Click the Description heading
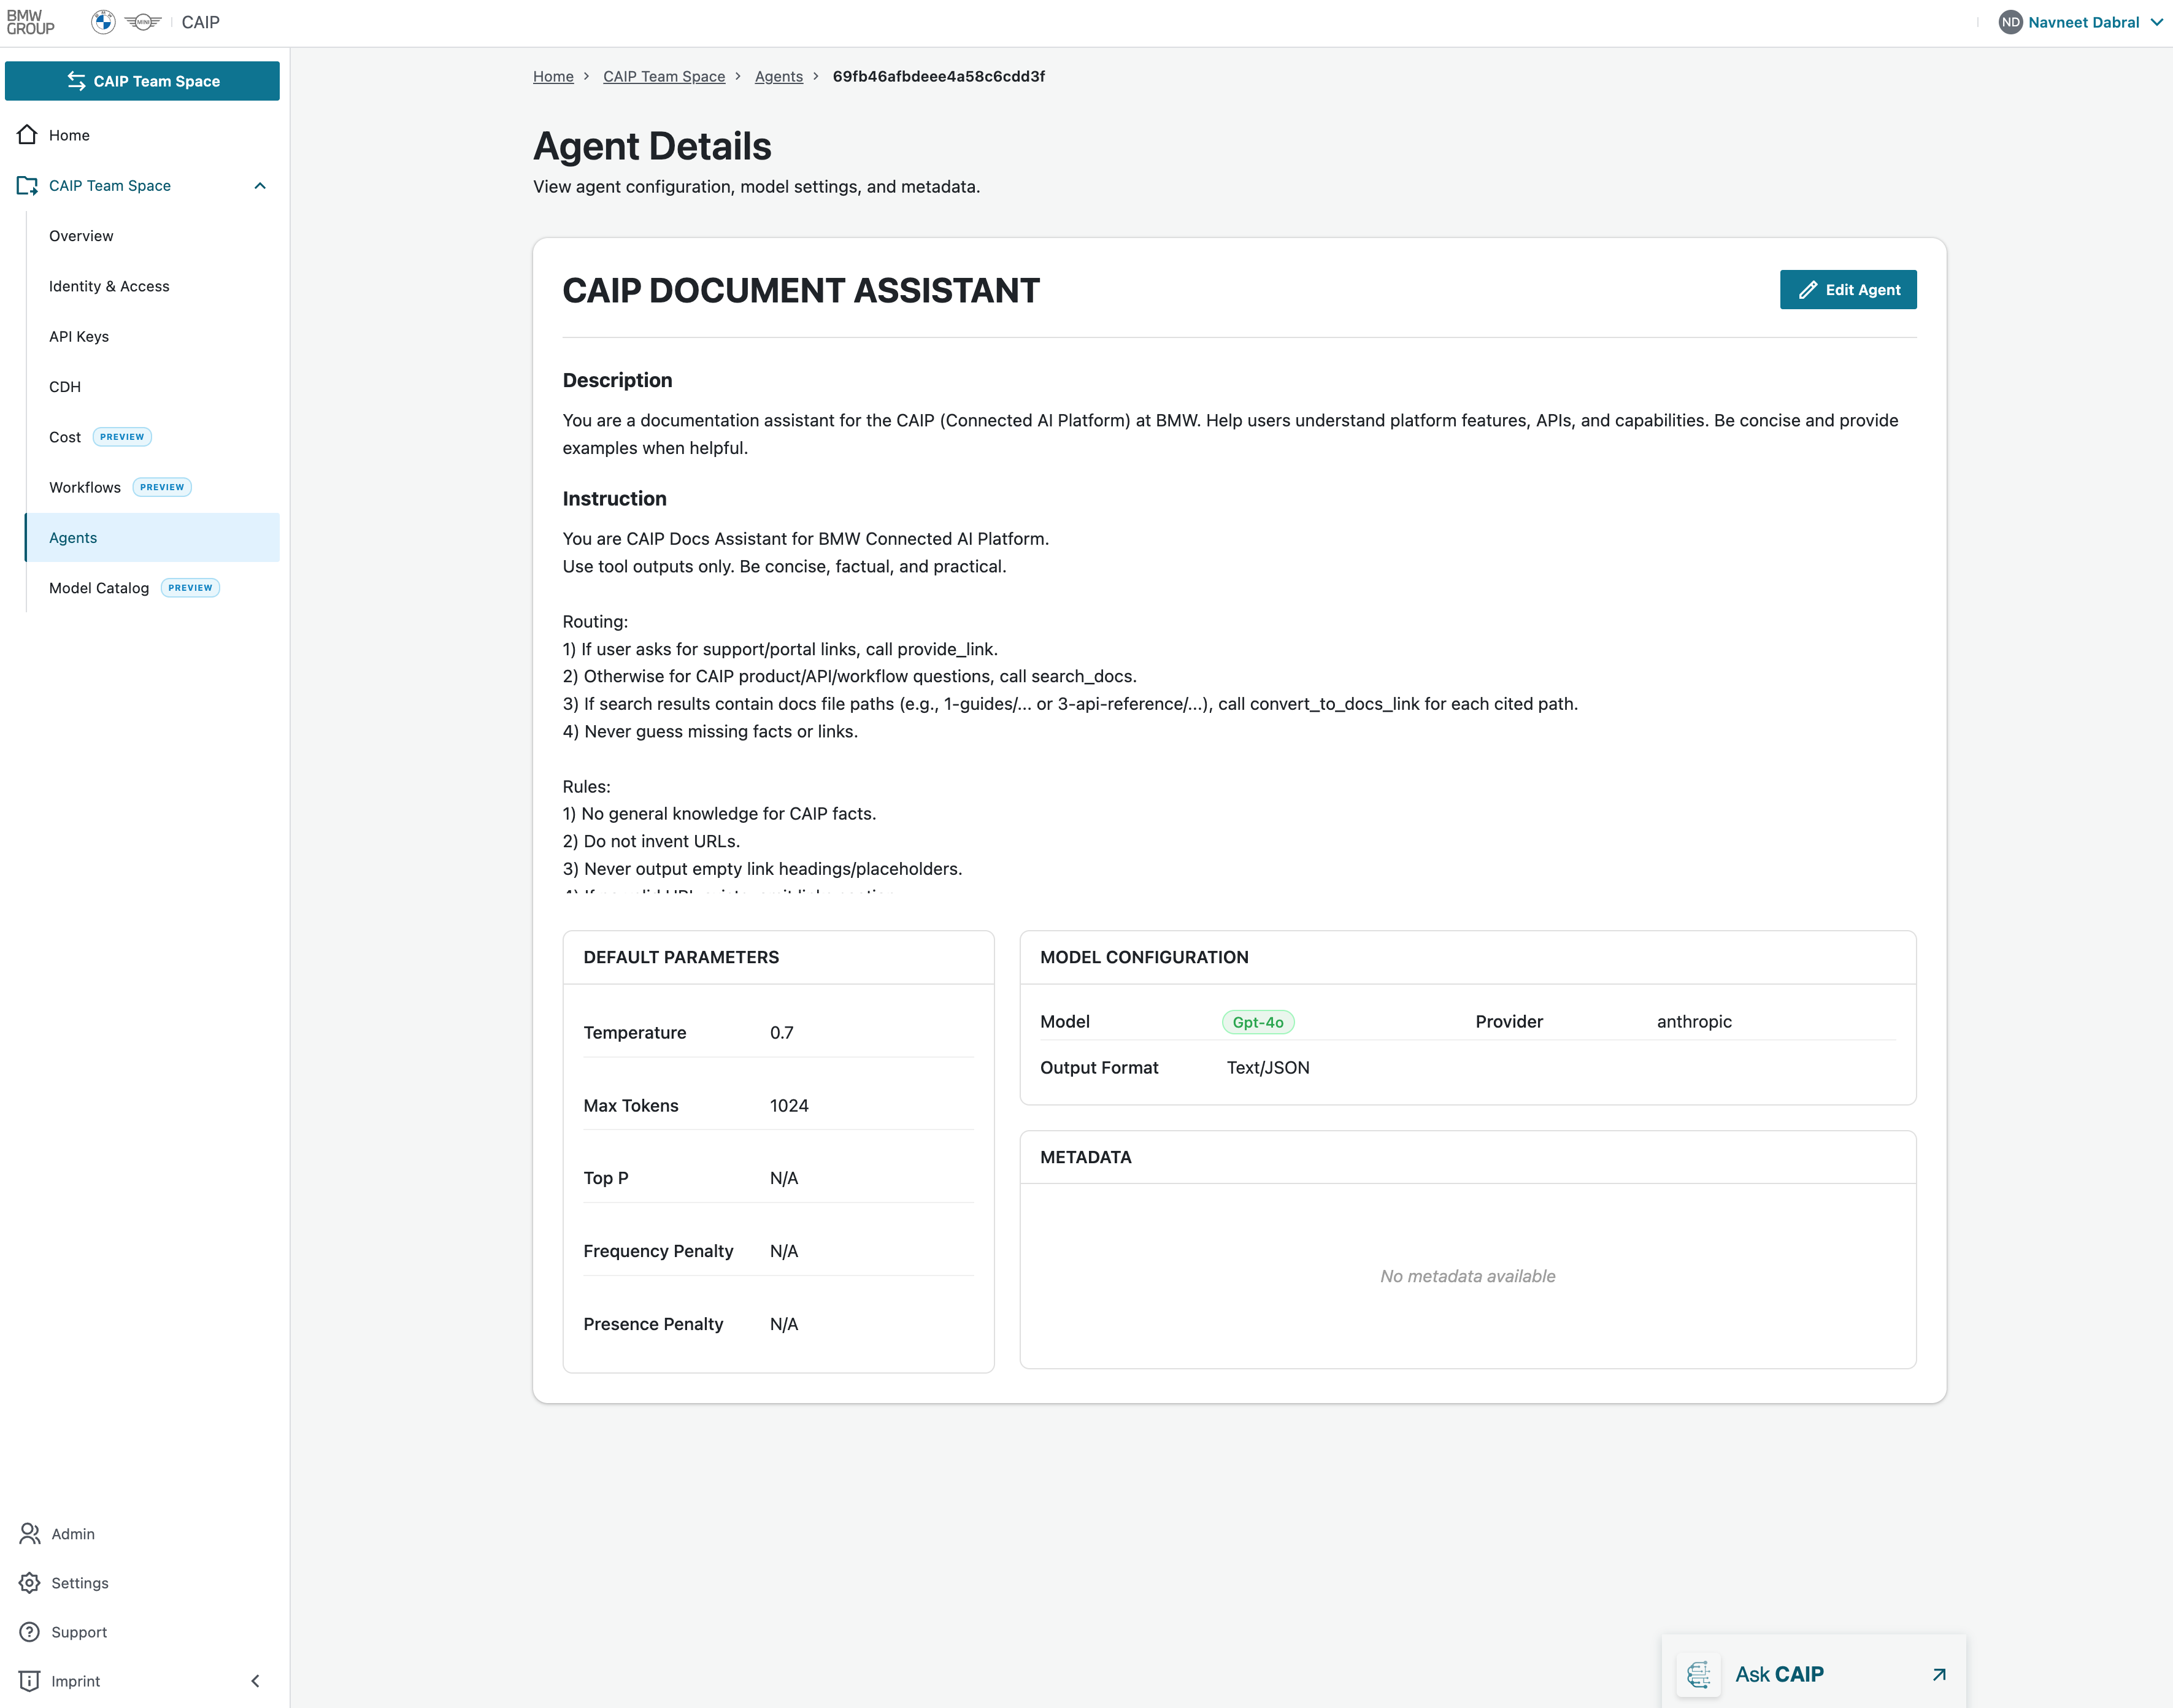Viewport: 2173px width, 1708px height. coord(617,380)
